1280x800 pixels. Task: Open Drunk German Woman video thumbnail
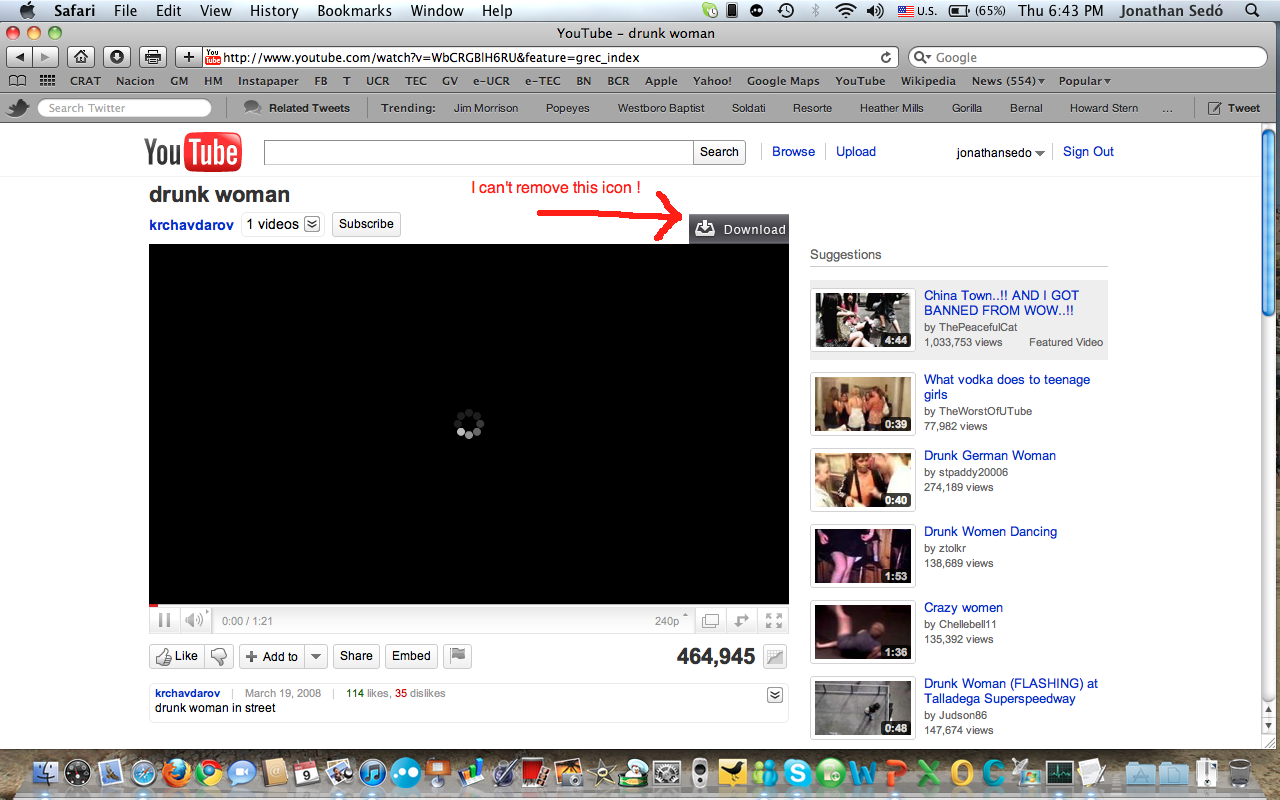click(863, 480)
